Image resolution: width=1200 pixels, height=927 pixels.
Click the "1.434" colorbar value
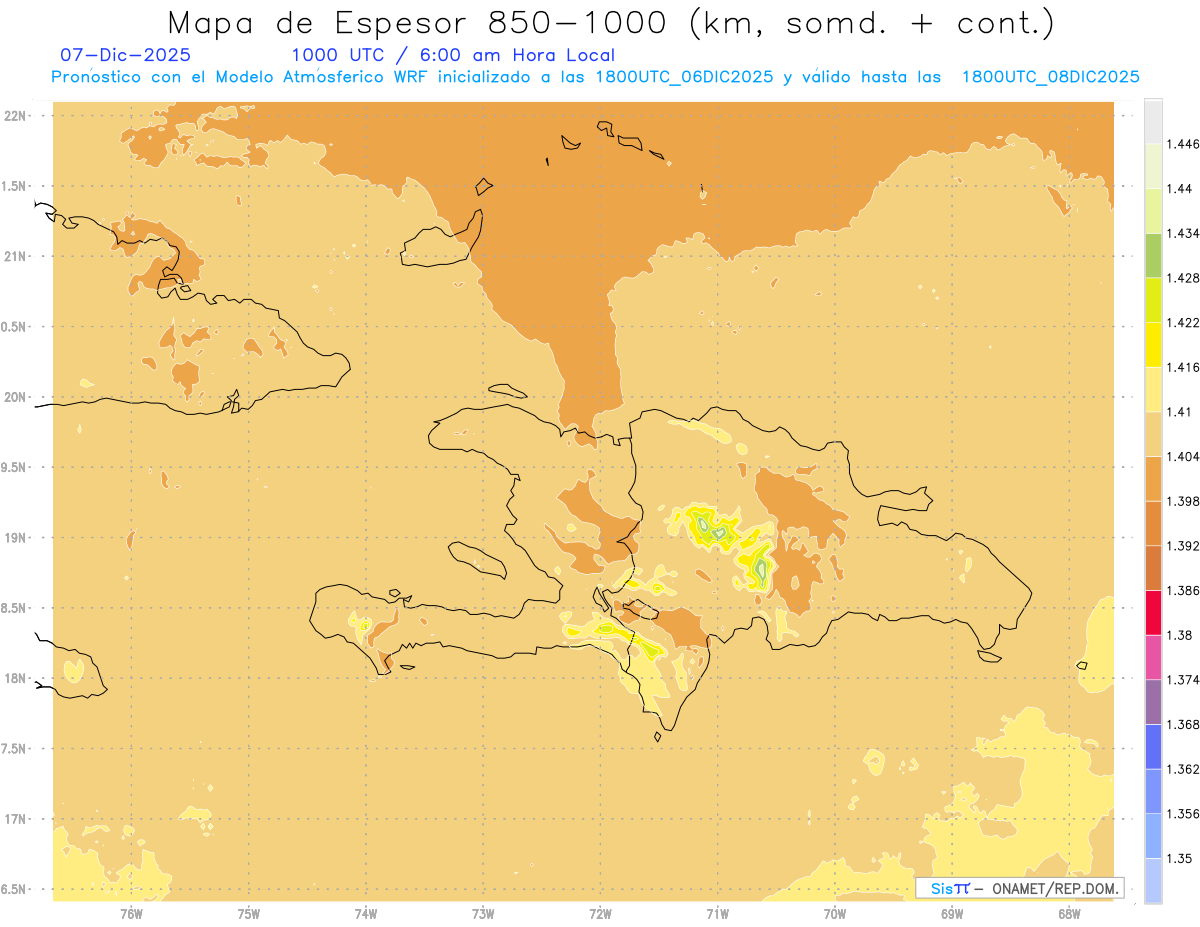[1183, 233]
